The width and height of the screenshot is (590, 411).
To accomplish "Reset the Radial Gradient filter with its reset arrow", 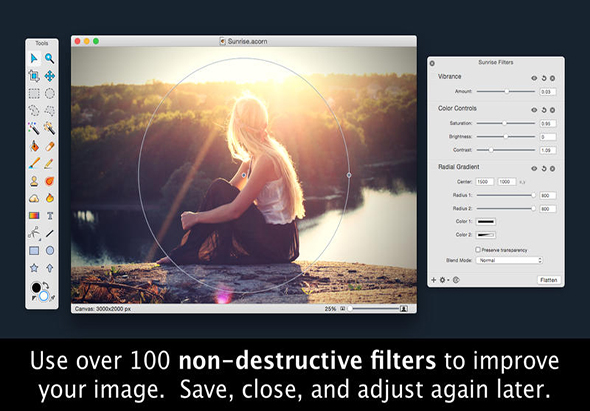I will click(x=544, y=169).
